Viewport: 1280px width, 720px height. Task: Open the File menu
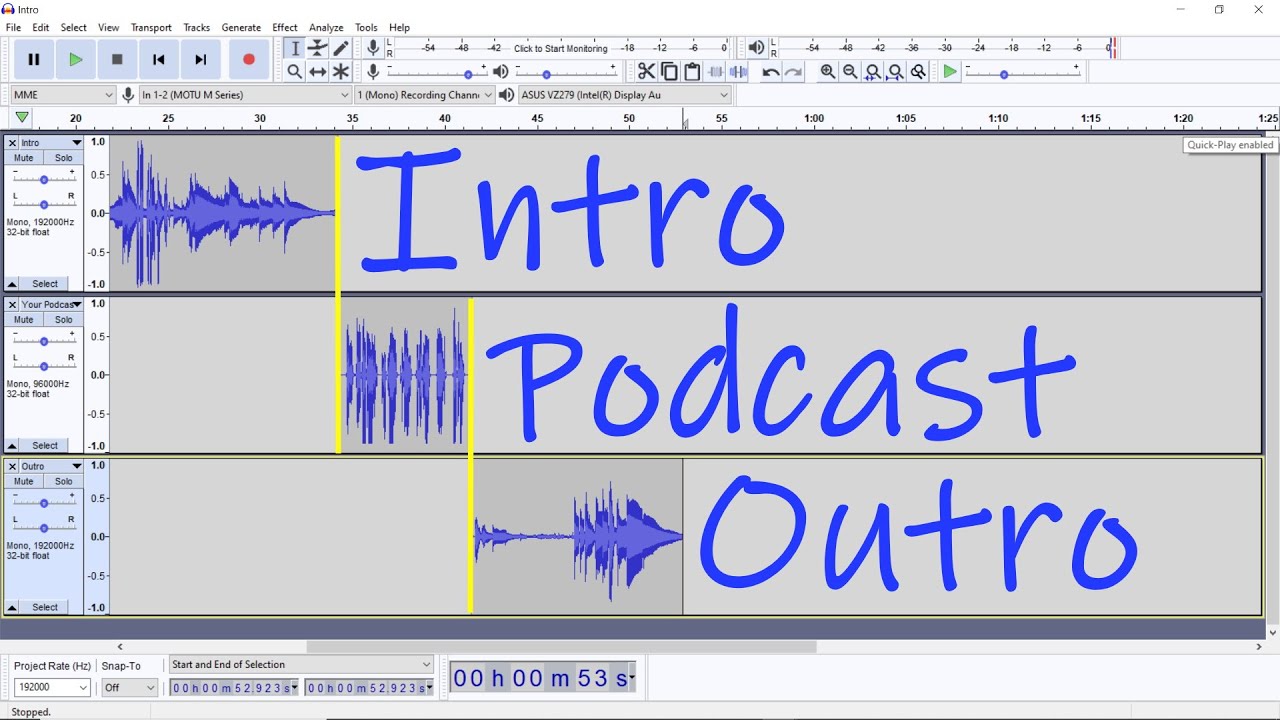click(13, 28)
